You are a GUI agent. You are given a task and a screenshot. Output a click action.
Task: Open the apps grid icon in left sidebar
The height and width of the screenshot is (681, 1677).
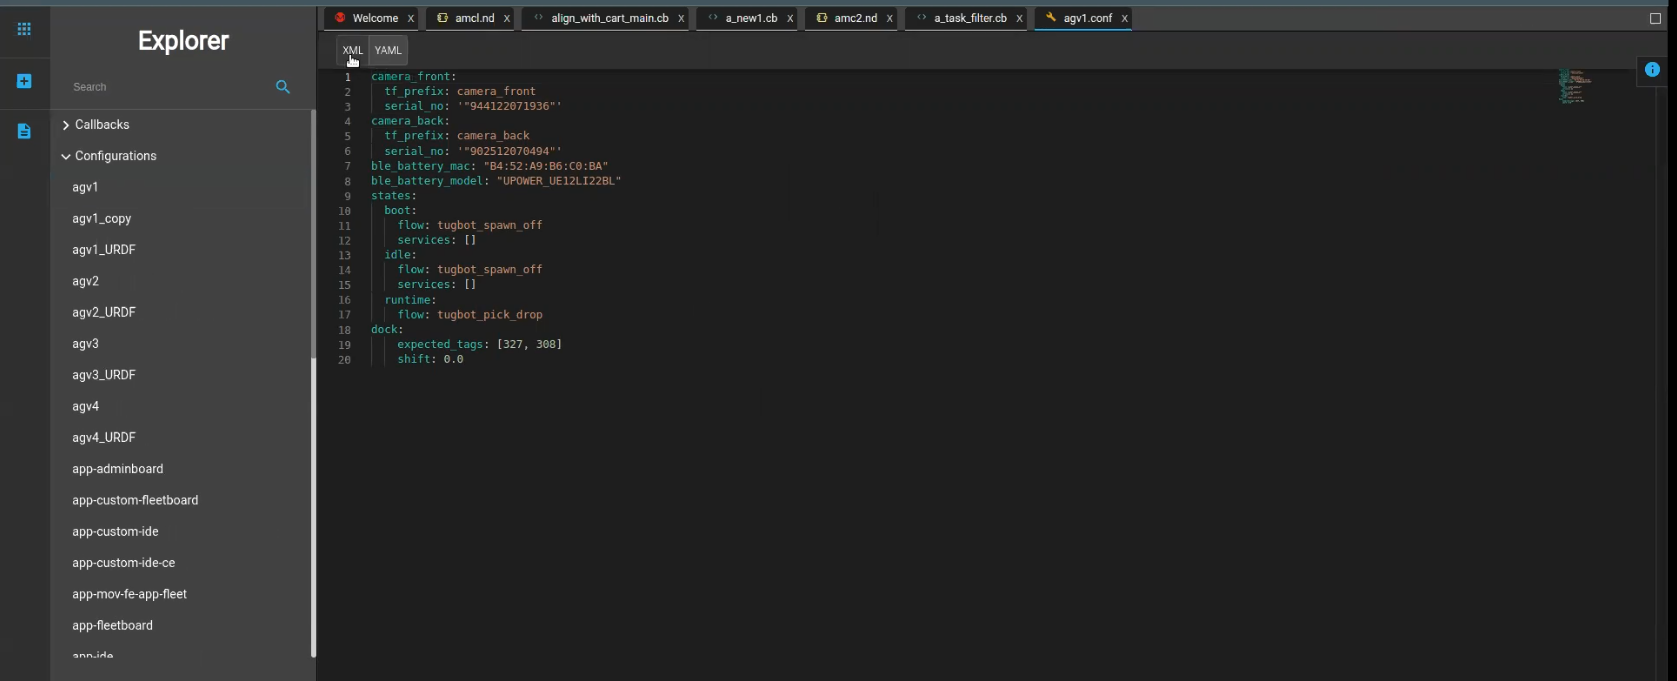[x=24, y=29]
